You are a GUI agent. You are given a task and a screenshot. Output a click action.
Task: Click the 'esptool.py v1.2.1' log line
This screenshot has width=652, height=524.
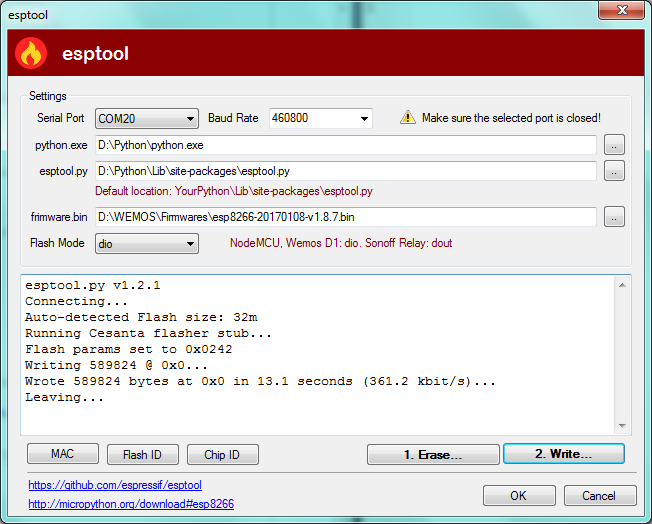(92, 286)
